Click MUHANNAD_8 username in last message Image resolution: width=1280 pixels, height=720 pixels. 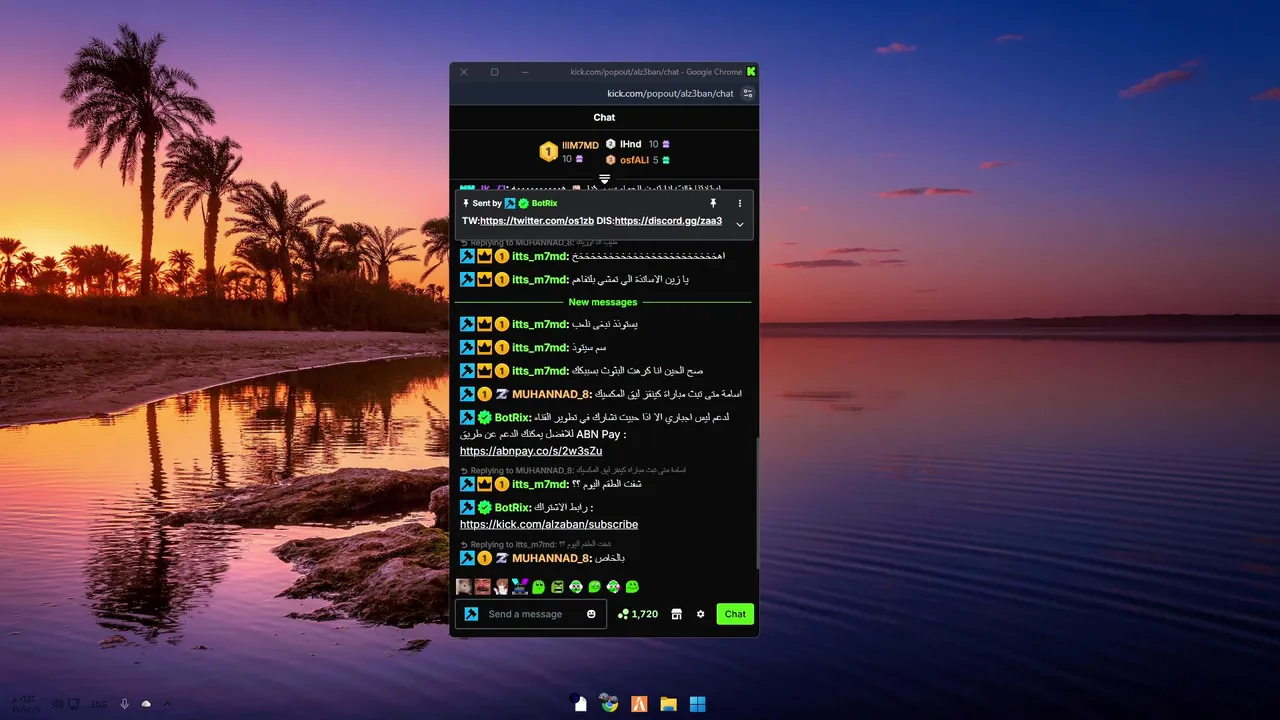point(552,558)
